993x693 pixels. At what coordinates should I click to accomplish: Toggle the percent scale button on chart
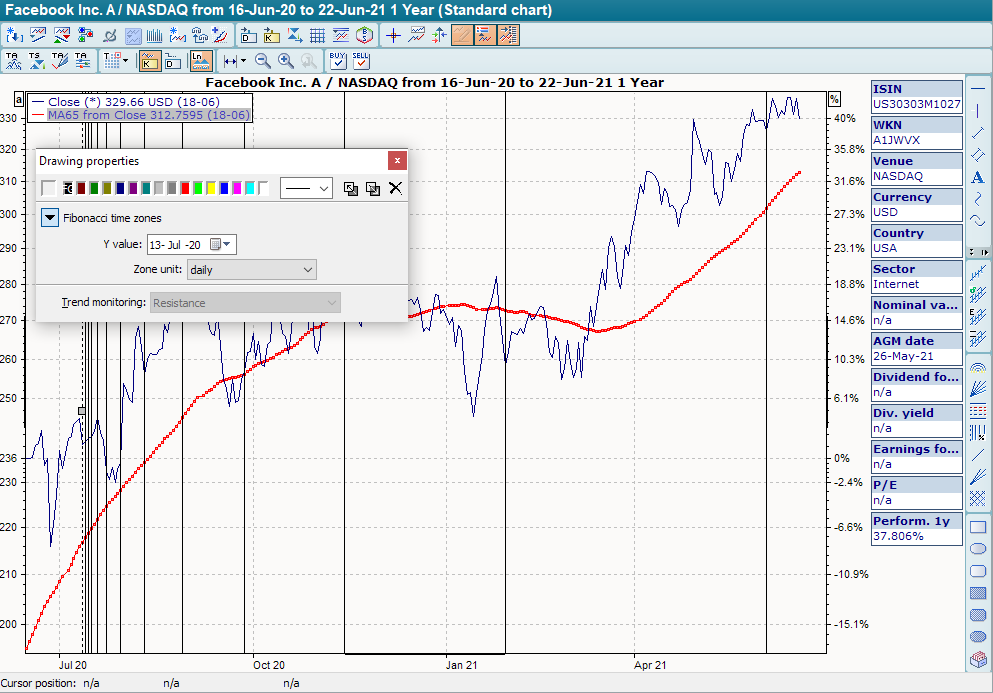click(835, 99)
